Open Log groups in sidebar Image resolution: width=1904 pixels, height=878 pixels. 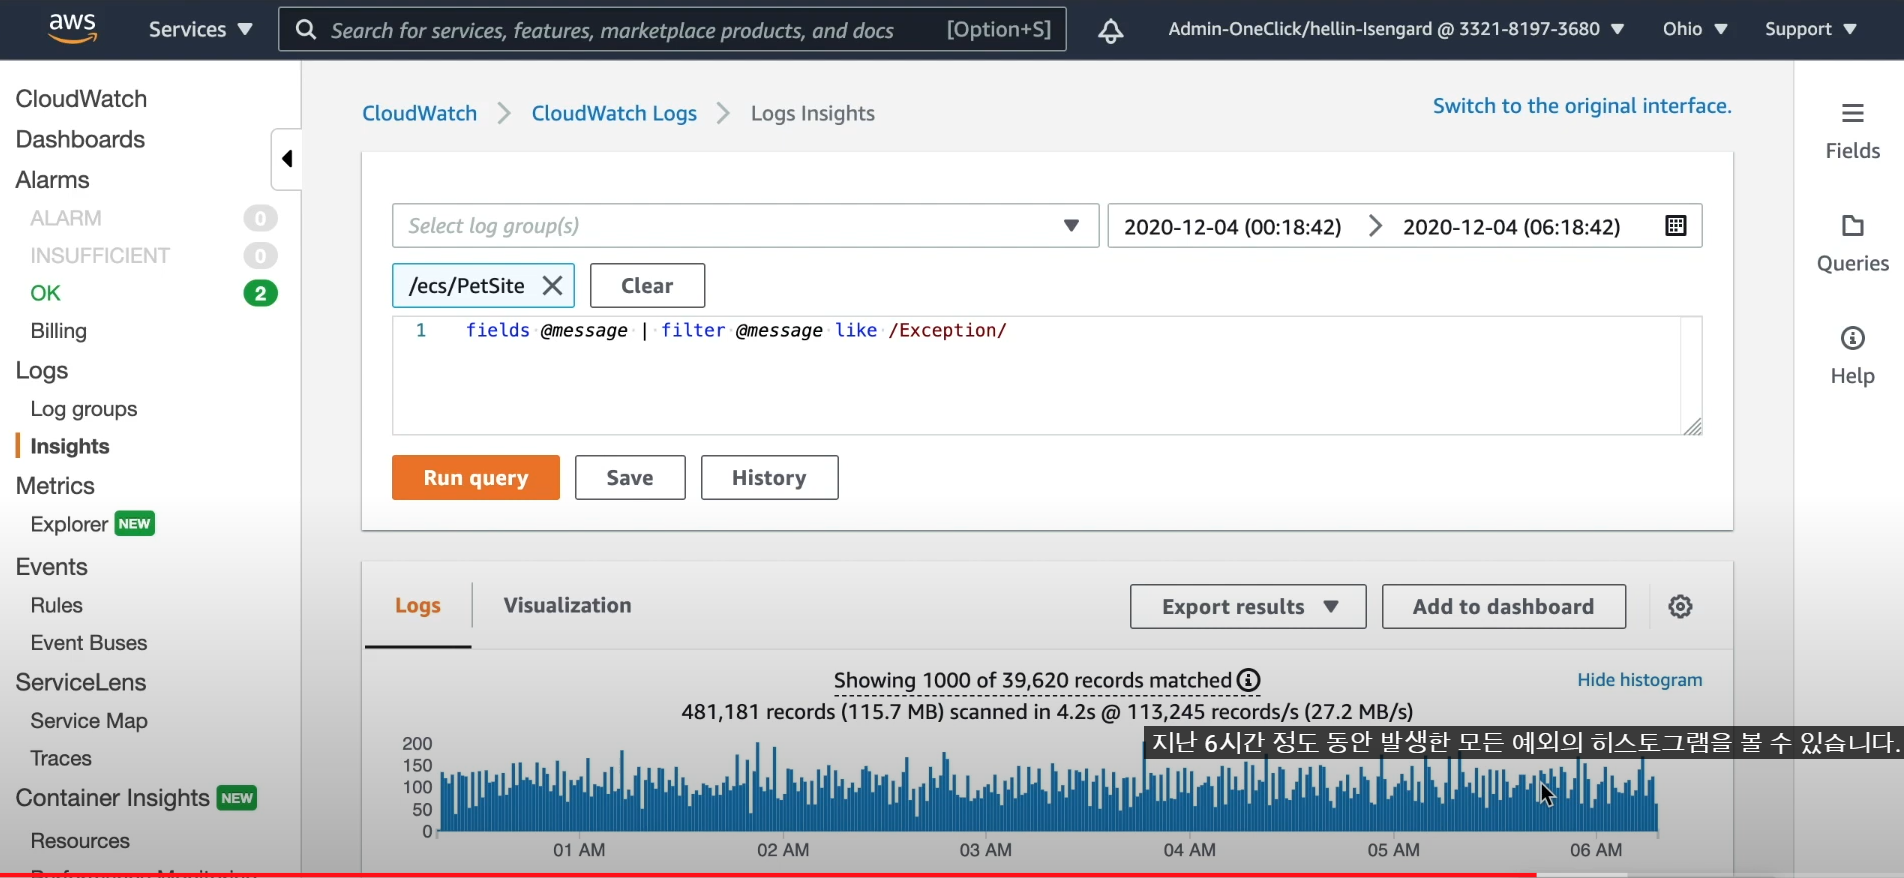(x=84, y=409)
